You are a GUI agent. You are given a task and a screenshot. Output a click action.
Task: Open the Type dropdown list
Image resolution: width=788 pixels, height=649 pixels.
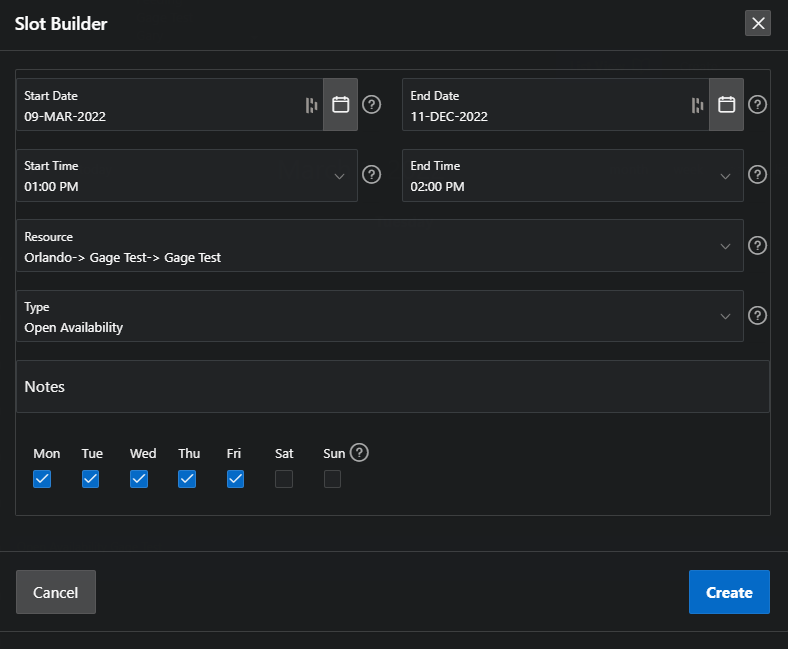(x=725, y=316)
